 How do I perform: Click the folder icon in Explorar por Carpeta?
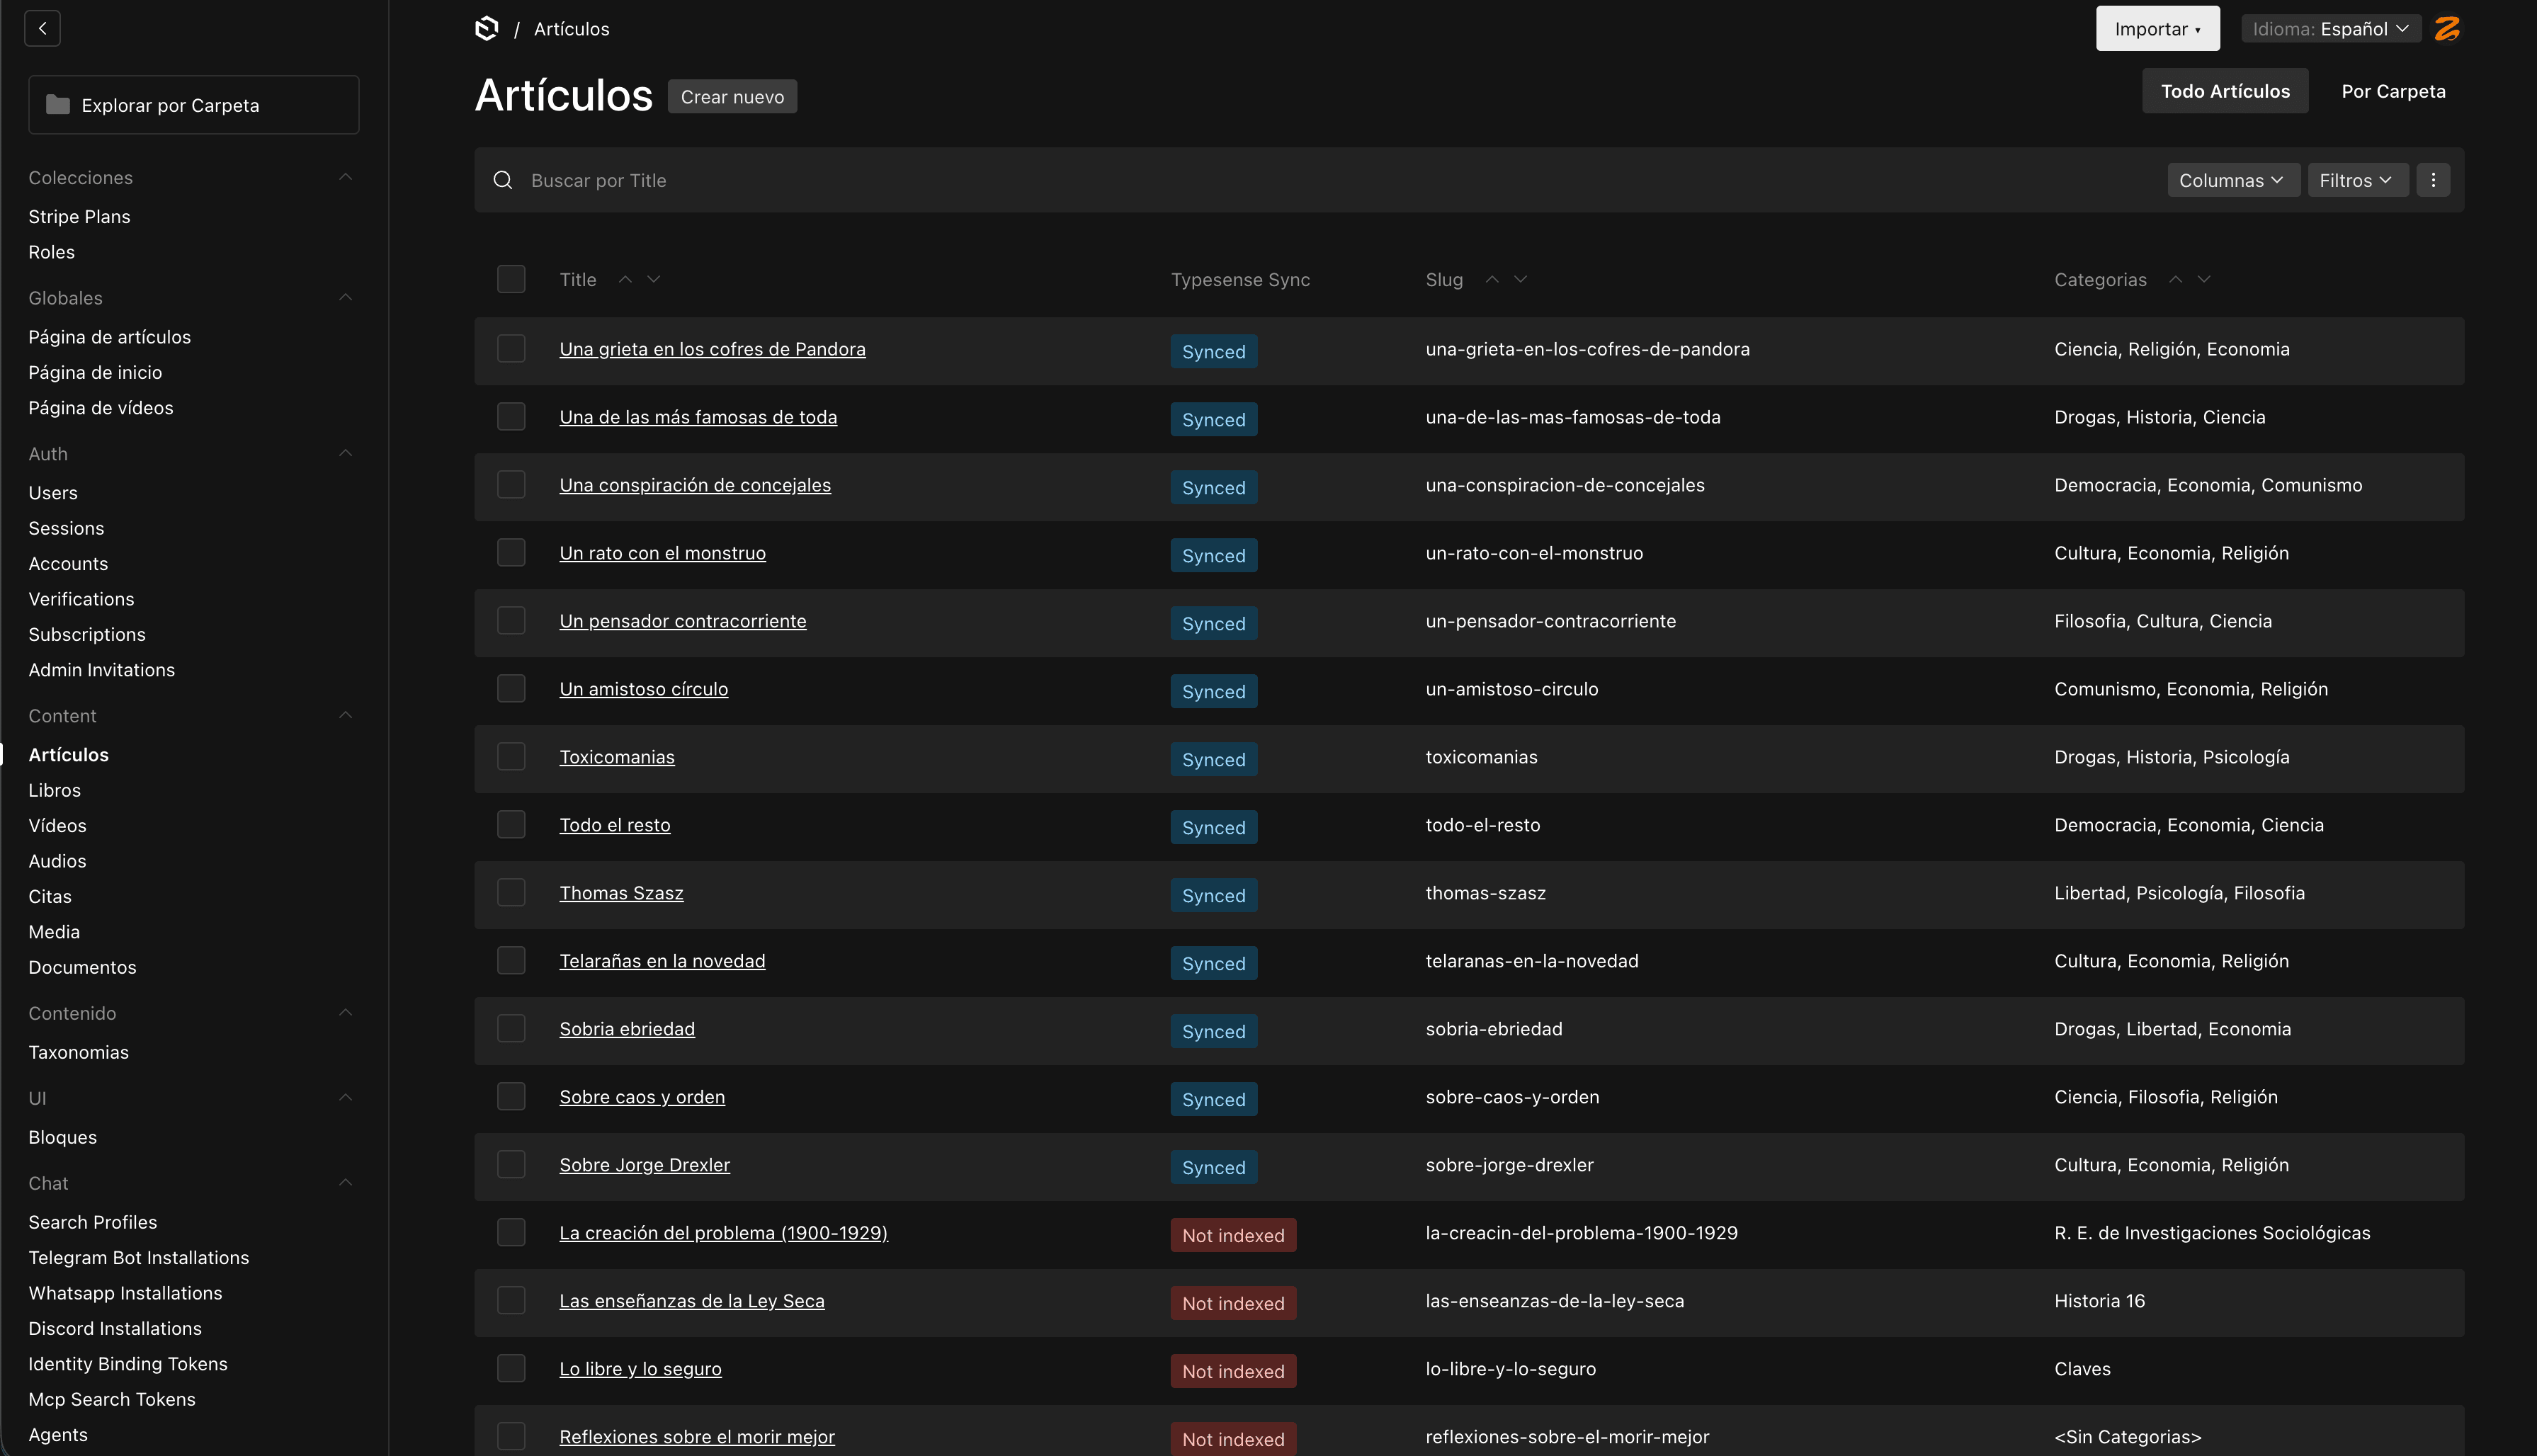pyautogui.click(x=58, y=105)
